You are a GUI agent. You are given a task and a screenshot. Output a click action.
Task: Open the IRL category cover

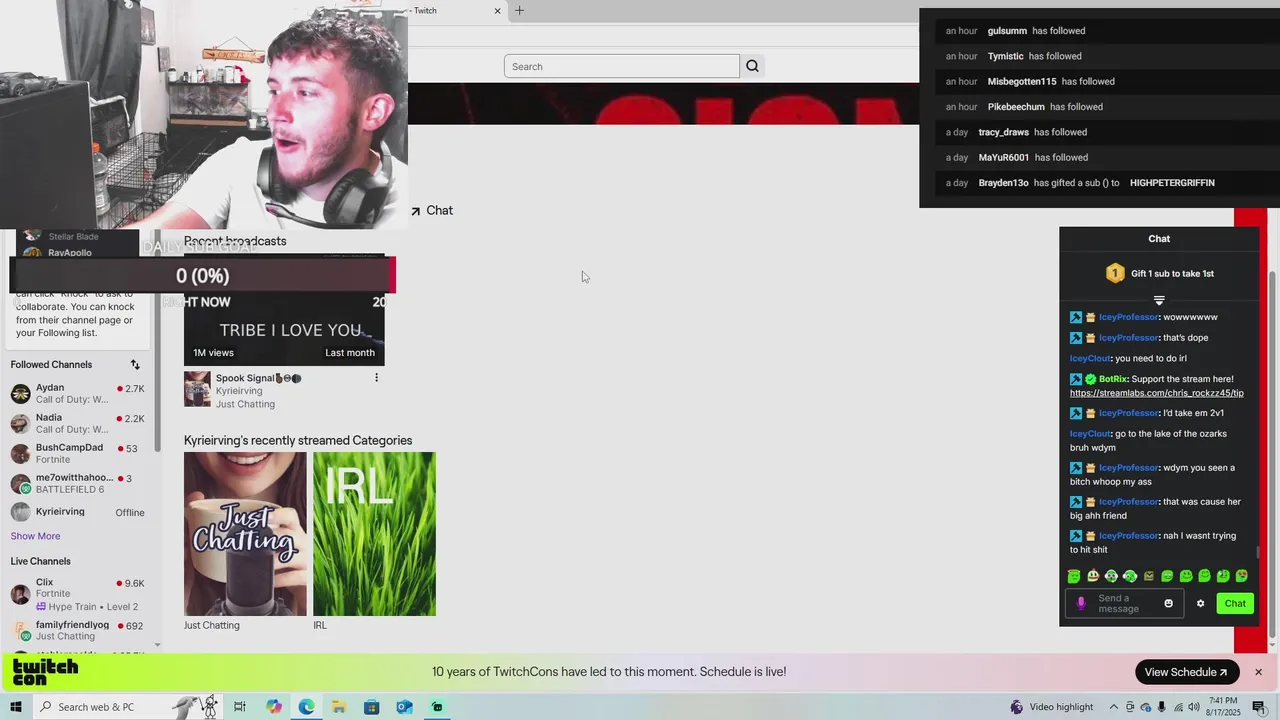tap(374, 534)
